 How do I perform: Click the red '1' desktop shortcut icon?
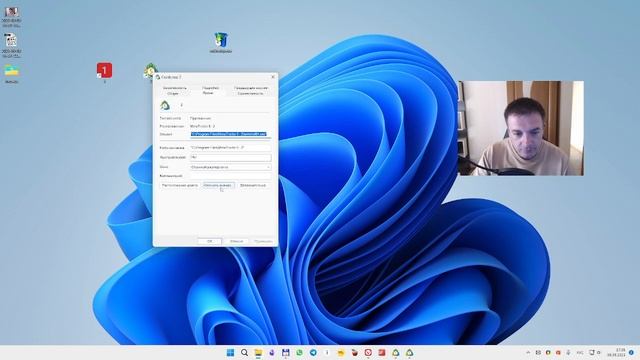click(x=104, y=71)
